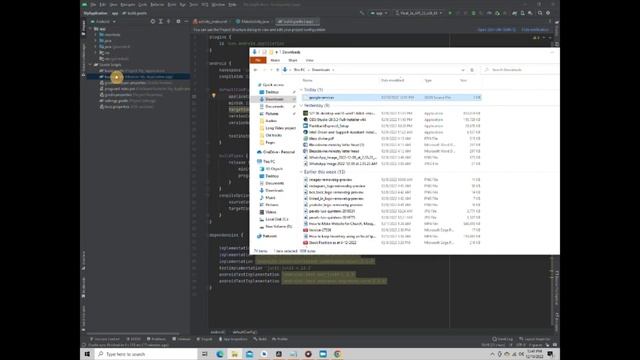640x360 pixels.
Task: Click the Expand All icon in Project panel
Action: coord(160,21)
